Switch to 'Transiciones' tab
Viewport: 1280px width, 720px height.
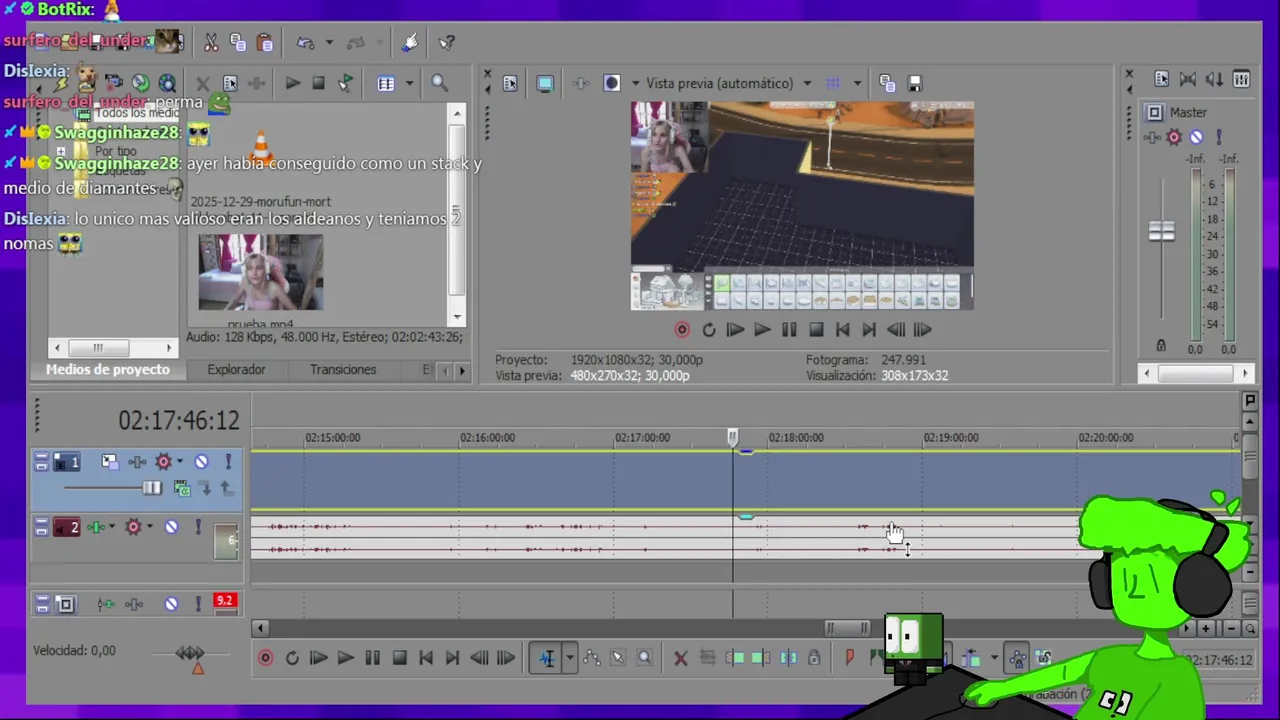pos(343,369)
